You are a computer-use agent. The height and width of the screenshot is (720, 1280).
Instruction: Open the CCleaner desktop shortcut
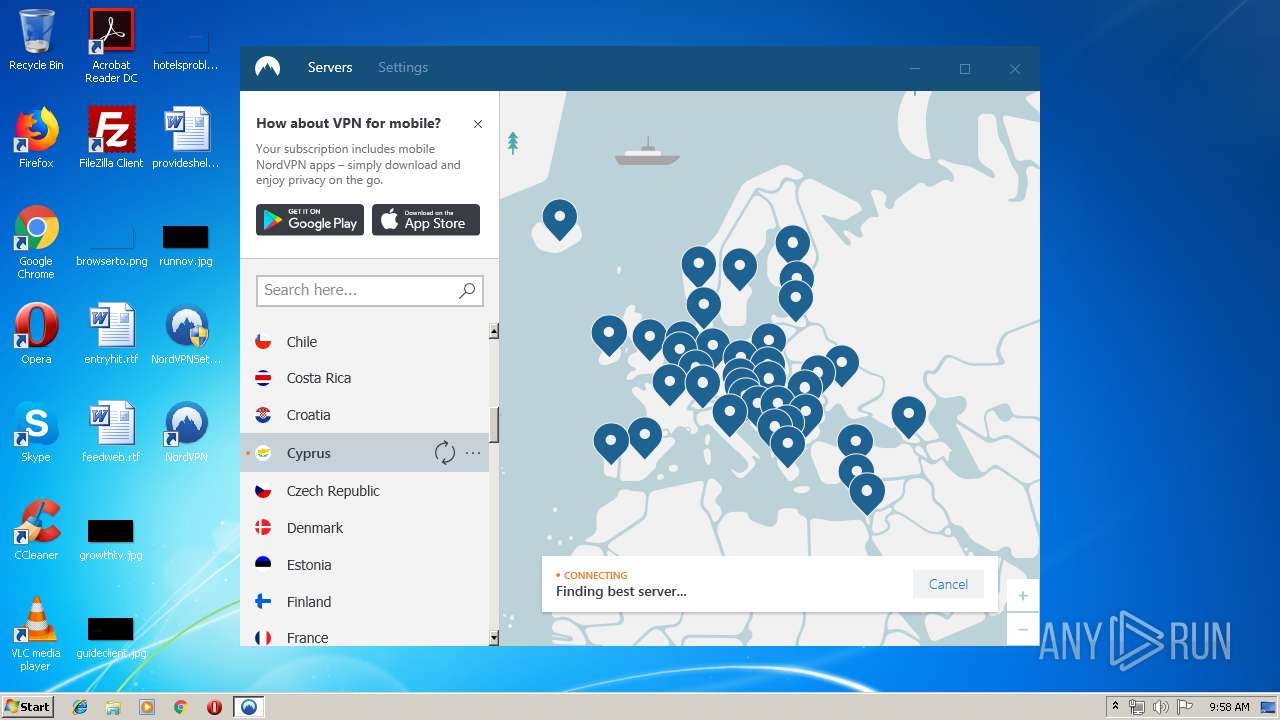[x=36, y=530]
